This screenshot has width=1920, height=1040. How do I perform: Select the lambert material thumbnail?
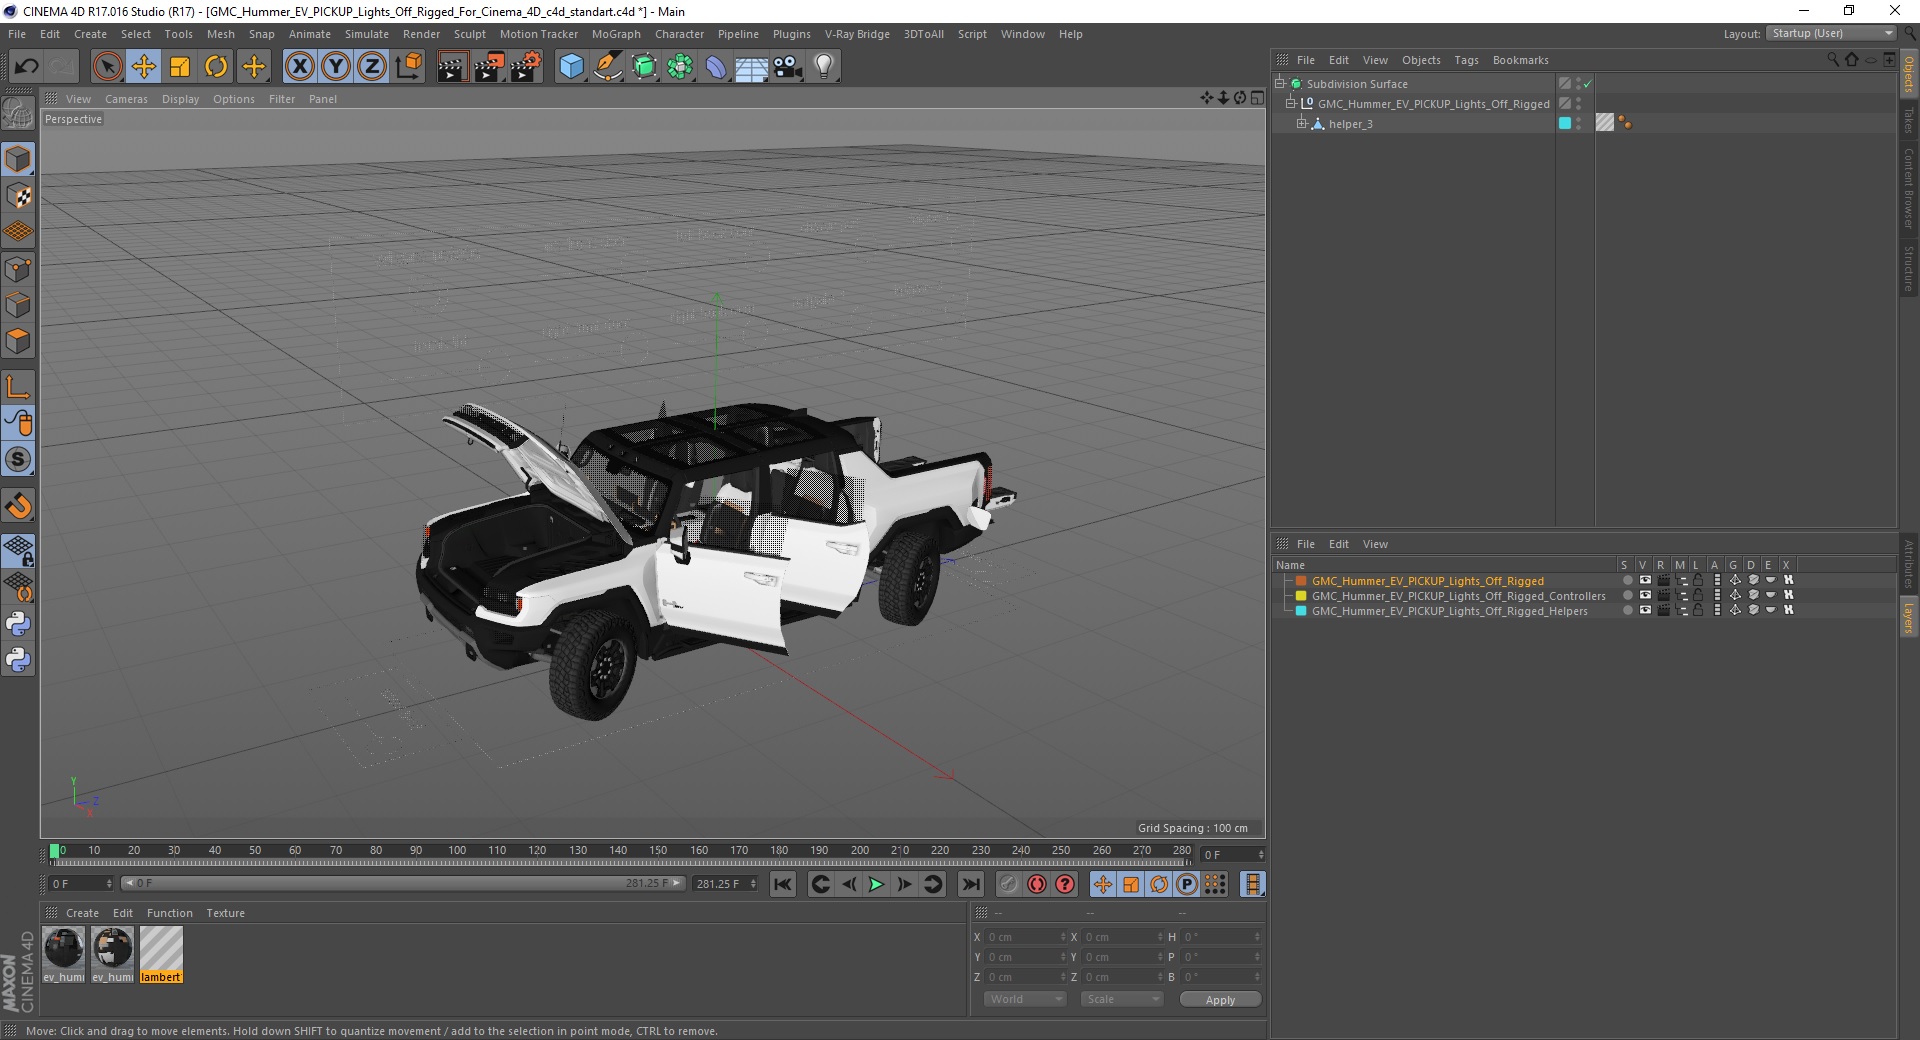pyautogui.click(x=161, y=954)
